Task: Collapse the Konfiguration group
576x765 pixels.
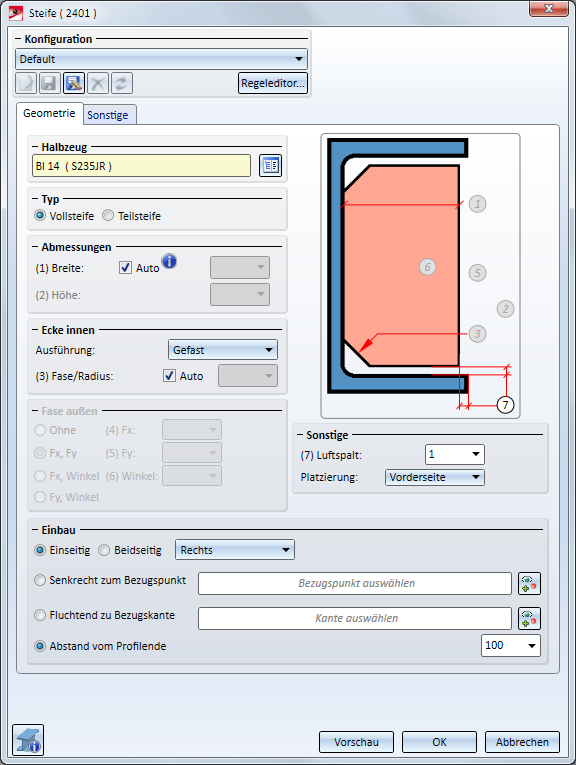Action: (19, 39)
